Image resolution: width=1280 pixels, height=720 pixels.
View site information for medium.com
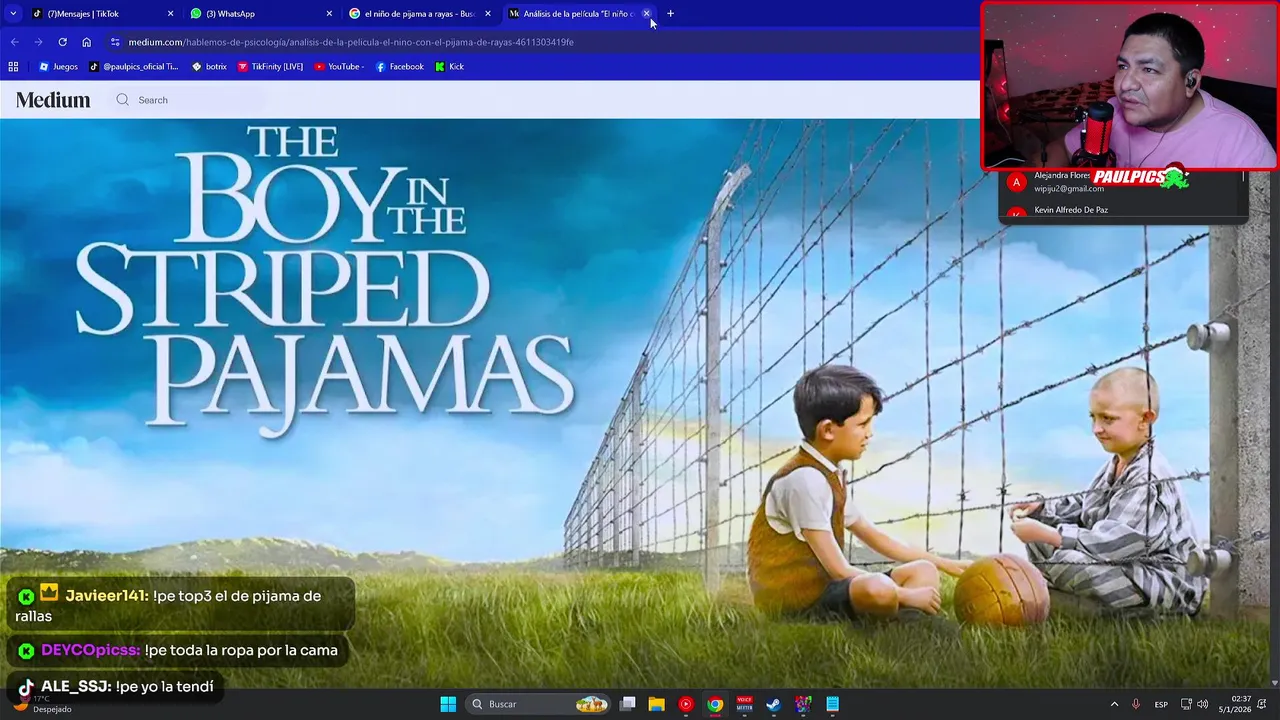coord(115,42)
